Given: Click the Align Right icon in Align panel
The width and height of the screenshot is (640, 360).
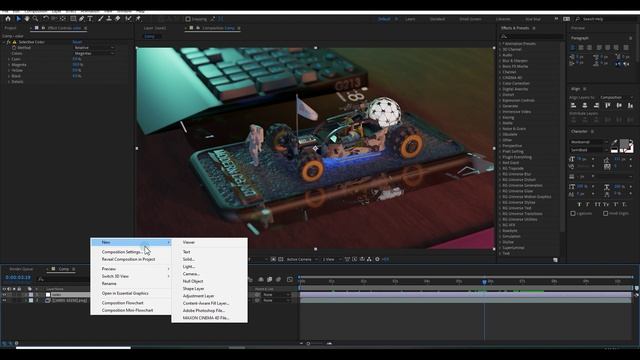Looking at the screenshot, I should click(596, 106).
